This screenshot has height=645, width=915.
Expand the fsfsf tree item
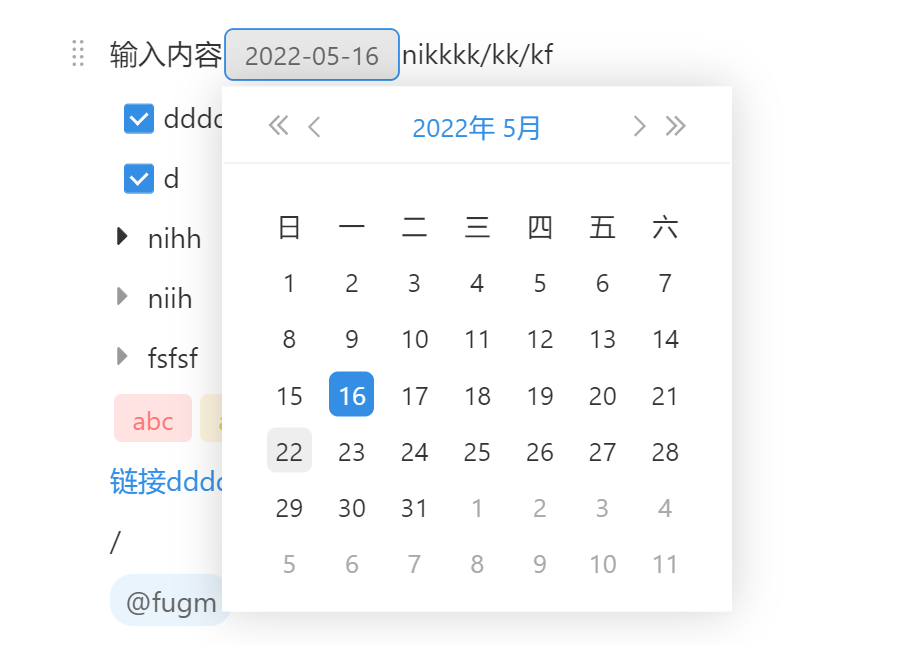pos(120,358)
